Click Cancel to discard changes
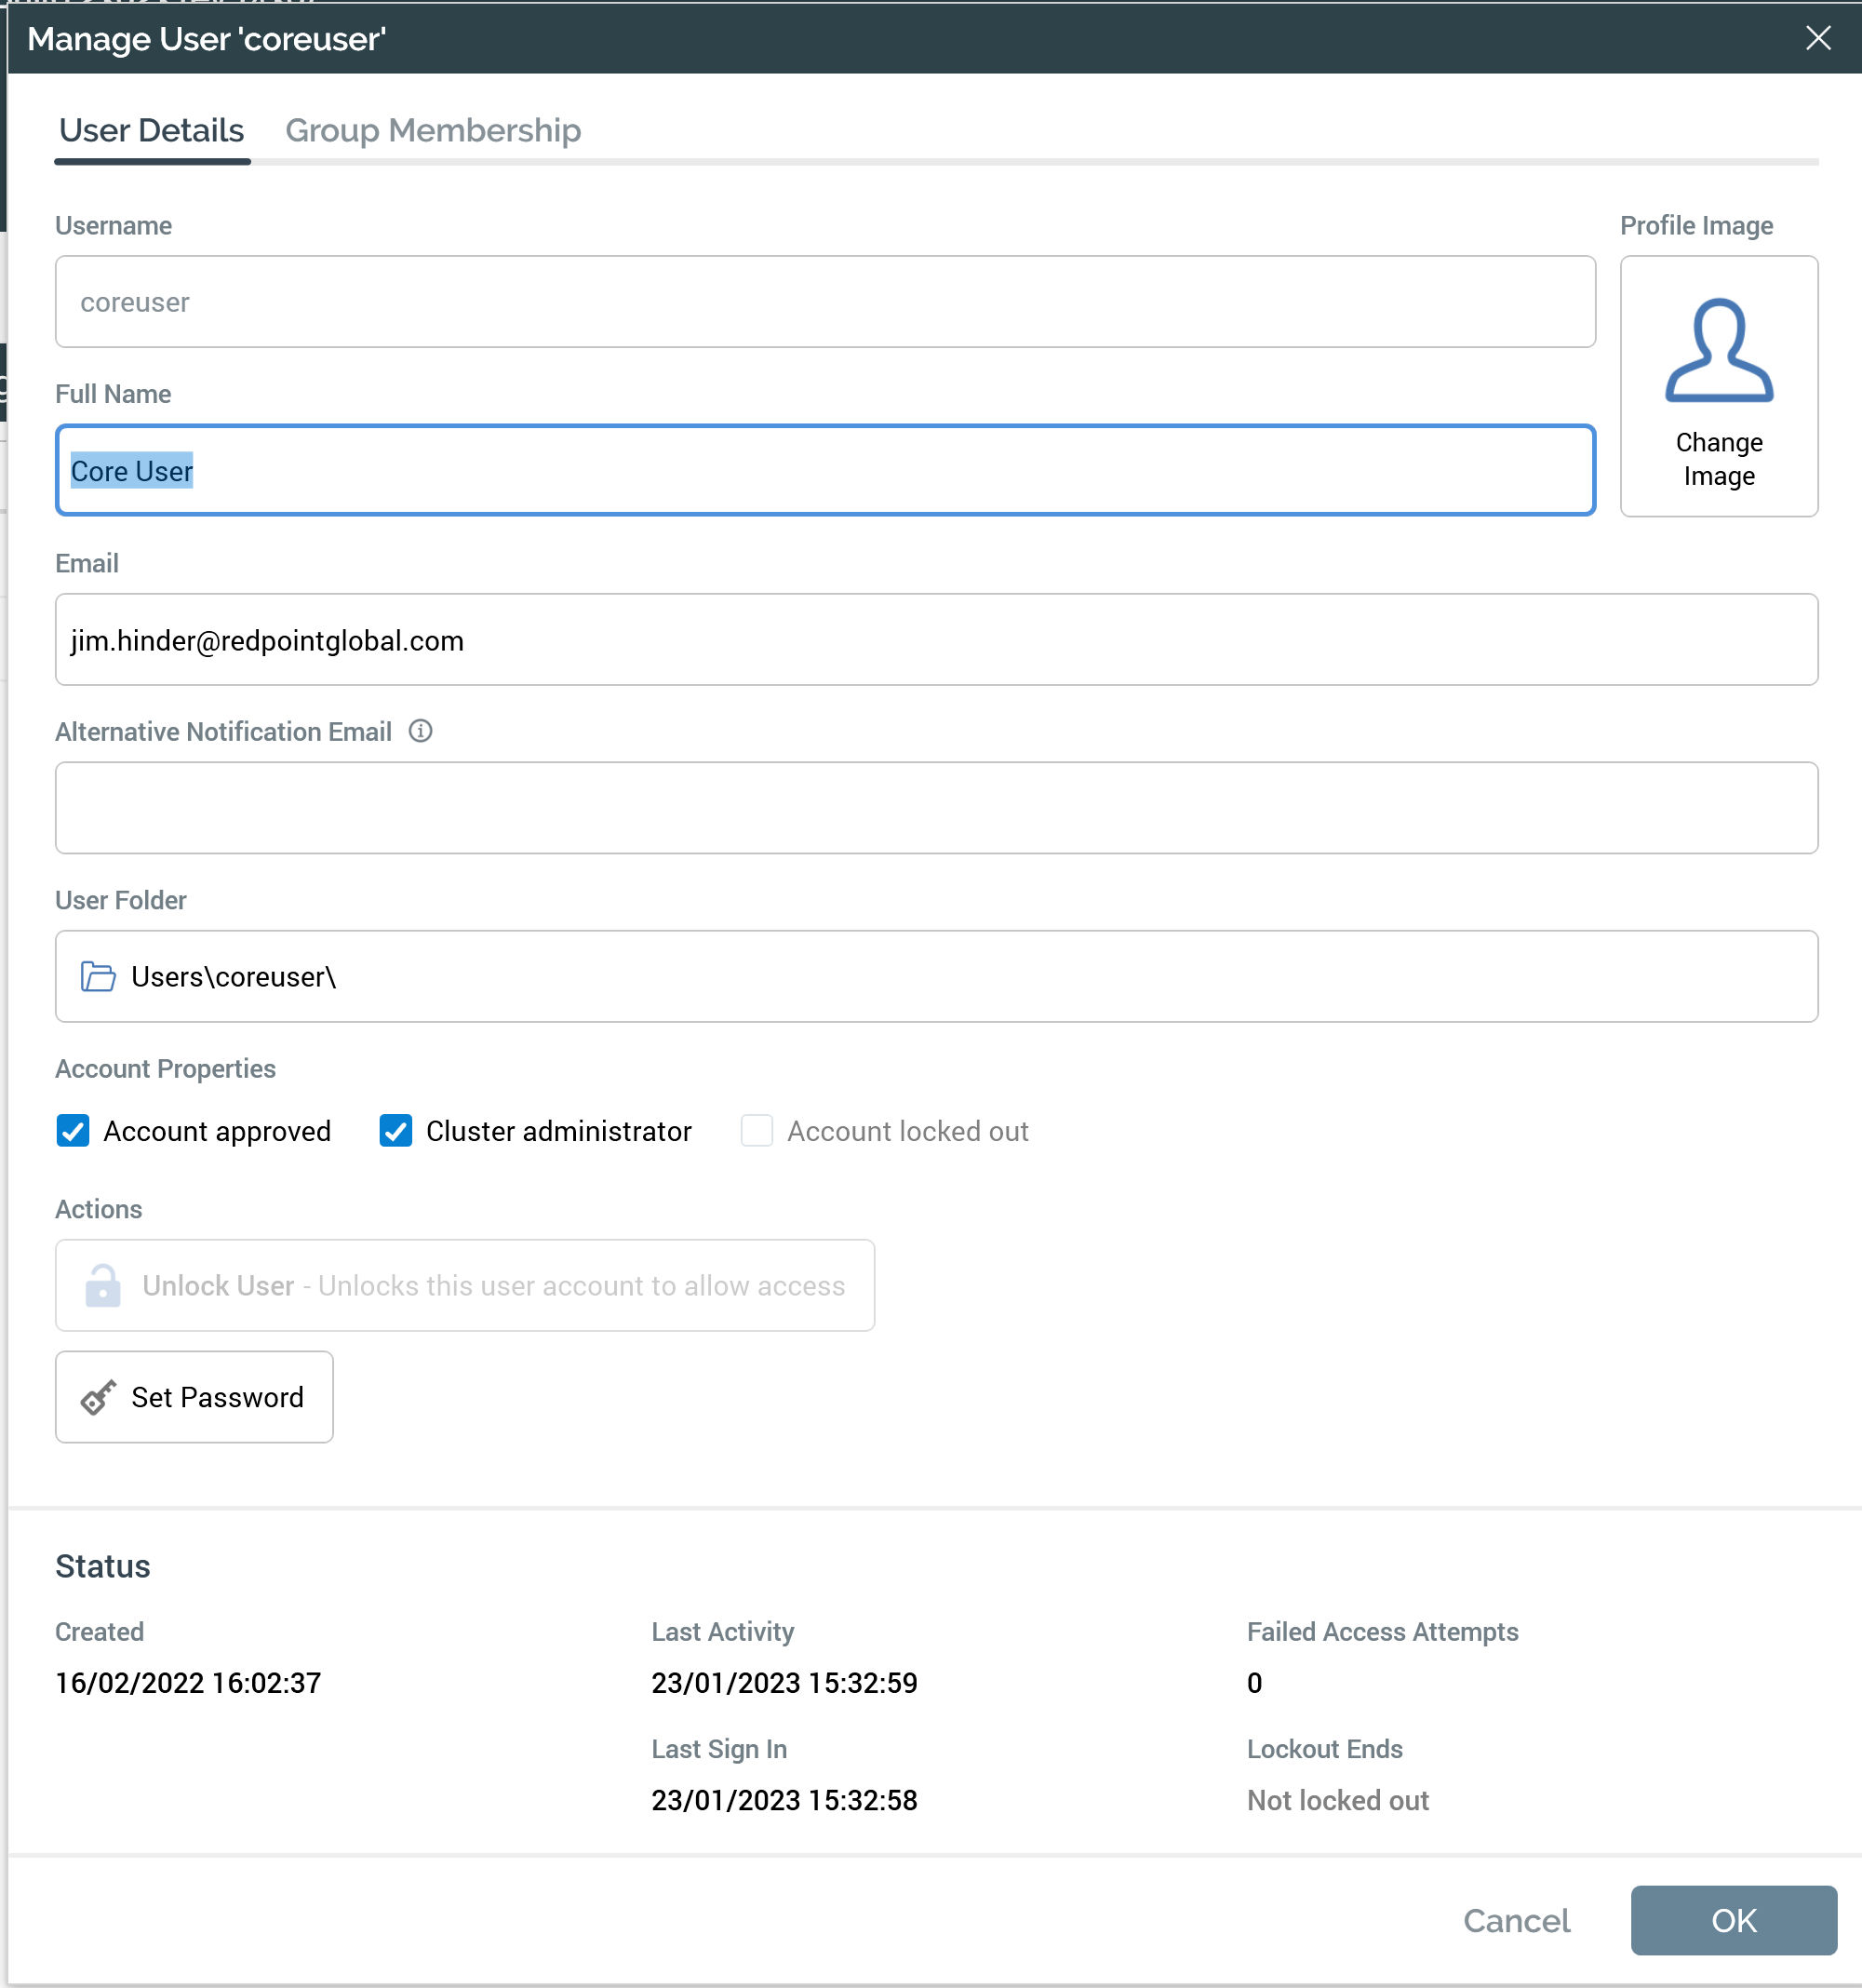The width and height of the screenshot is (1862, 1988). click(x=1516, y=1920)
